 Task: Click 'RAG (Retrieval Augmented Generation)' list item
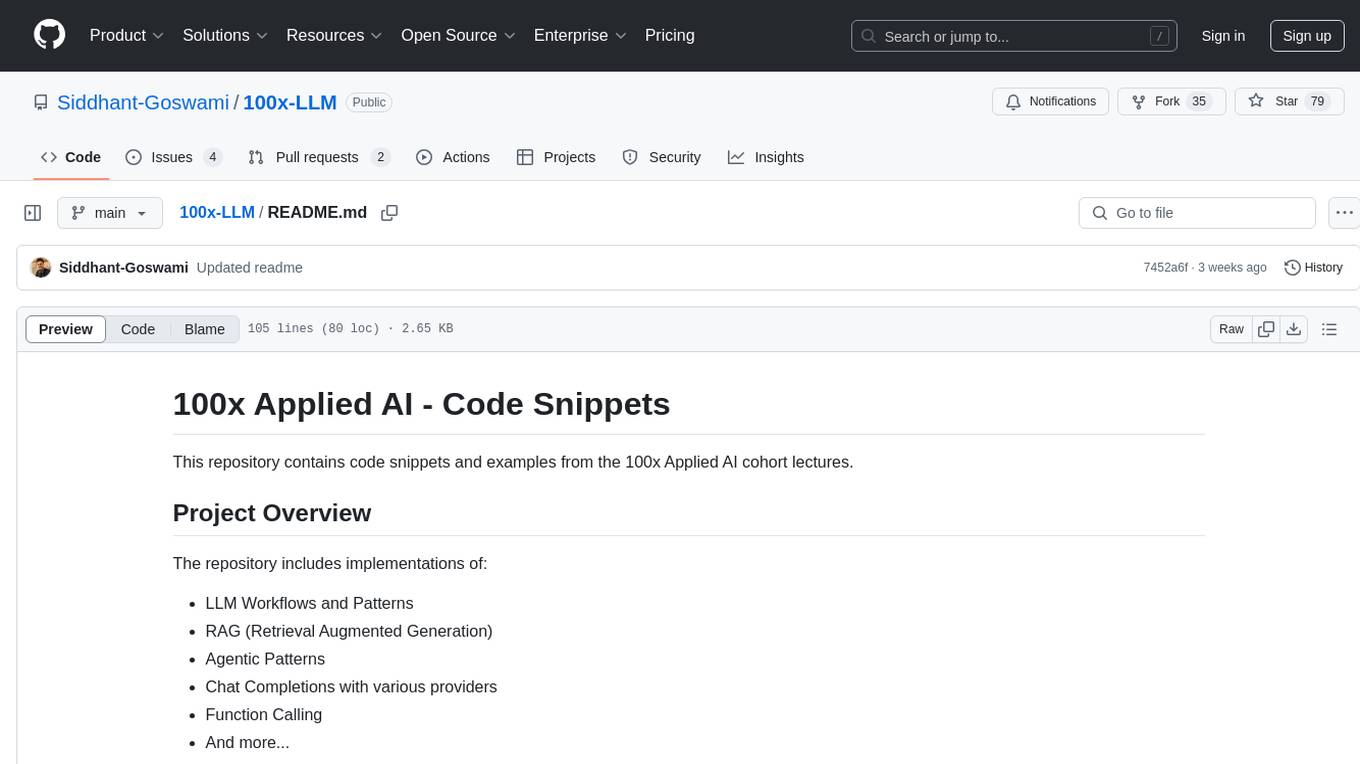point(349,631)
